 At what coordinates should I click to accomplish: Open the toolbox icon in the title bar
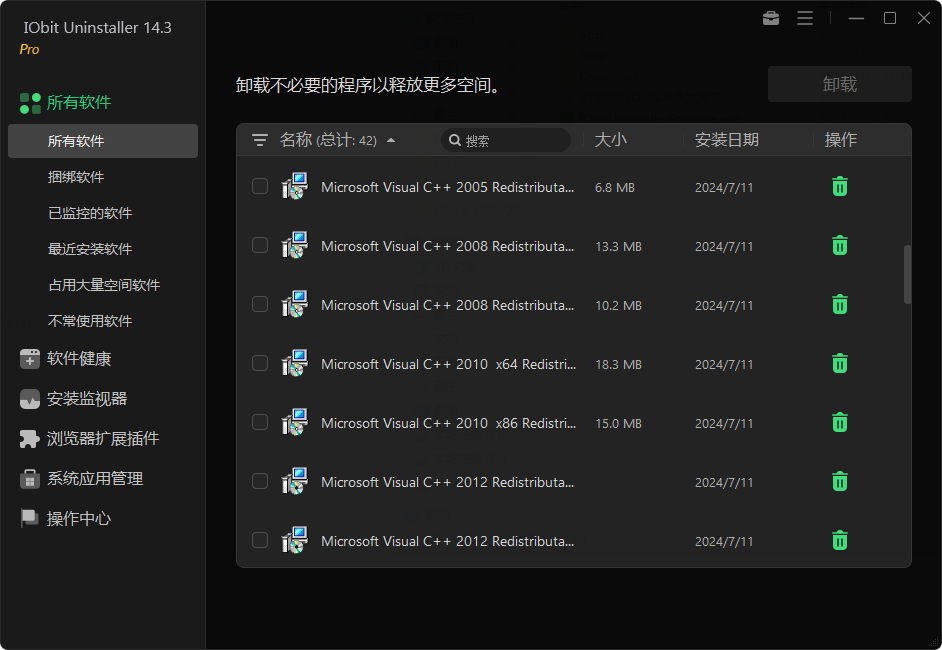[x=770, y=18]
